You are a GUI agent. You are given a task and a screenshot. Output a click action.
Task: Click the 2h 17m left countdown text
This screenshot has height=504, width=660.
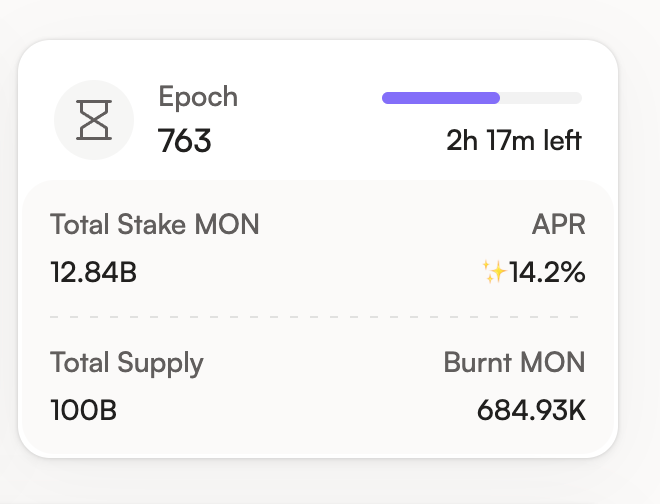(514, 140)
